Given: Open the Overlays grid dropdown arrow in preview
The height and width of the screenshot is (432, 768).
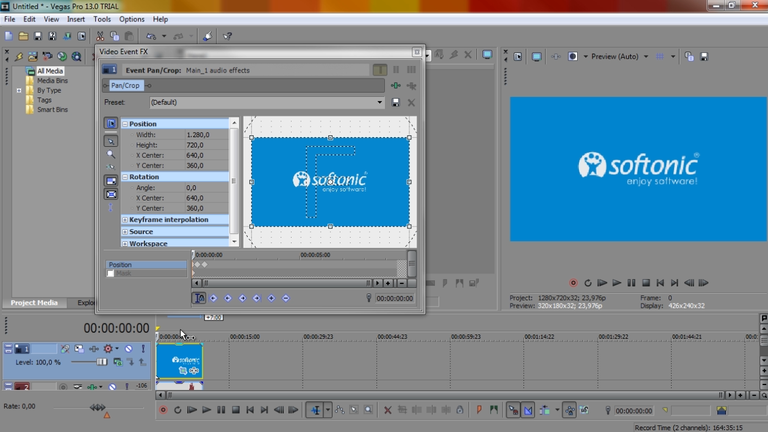Looking at the screenshot, I should pos(673,57).
